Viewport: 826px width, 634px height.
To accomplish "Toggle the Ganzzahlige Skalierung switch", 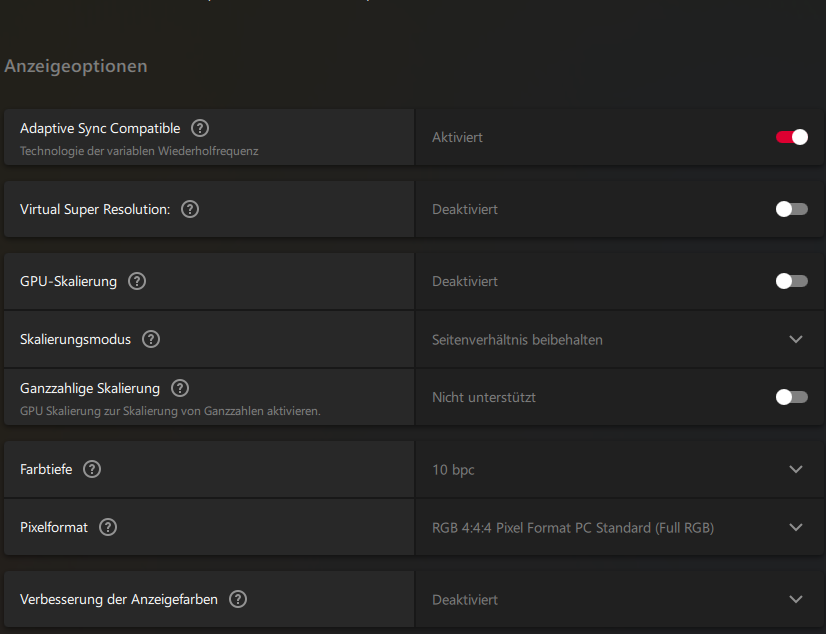I will [x=792, y=397].
